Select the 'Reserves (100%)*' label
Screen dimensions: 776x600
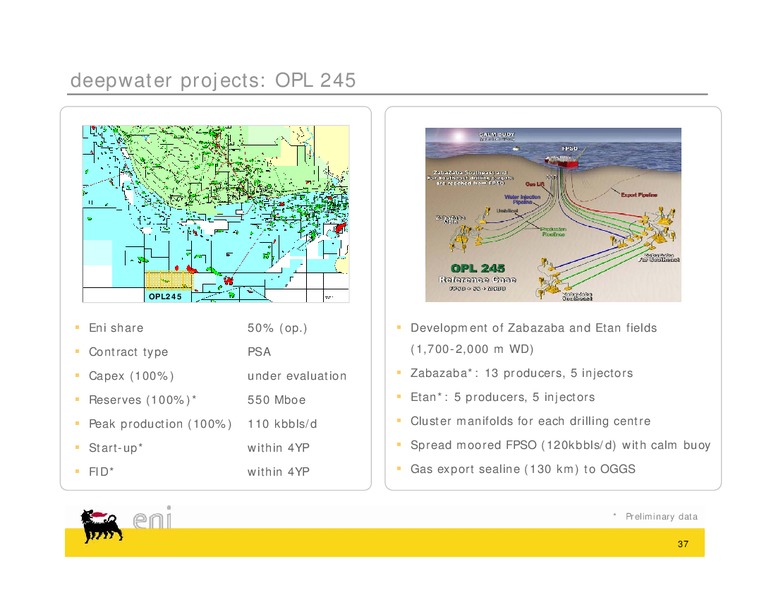(143, 400)
